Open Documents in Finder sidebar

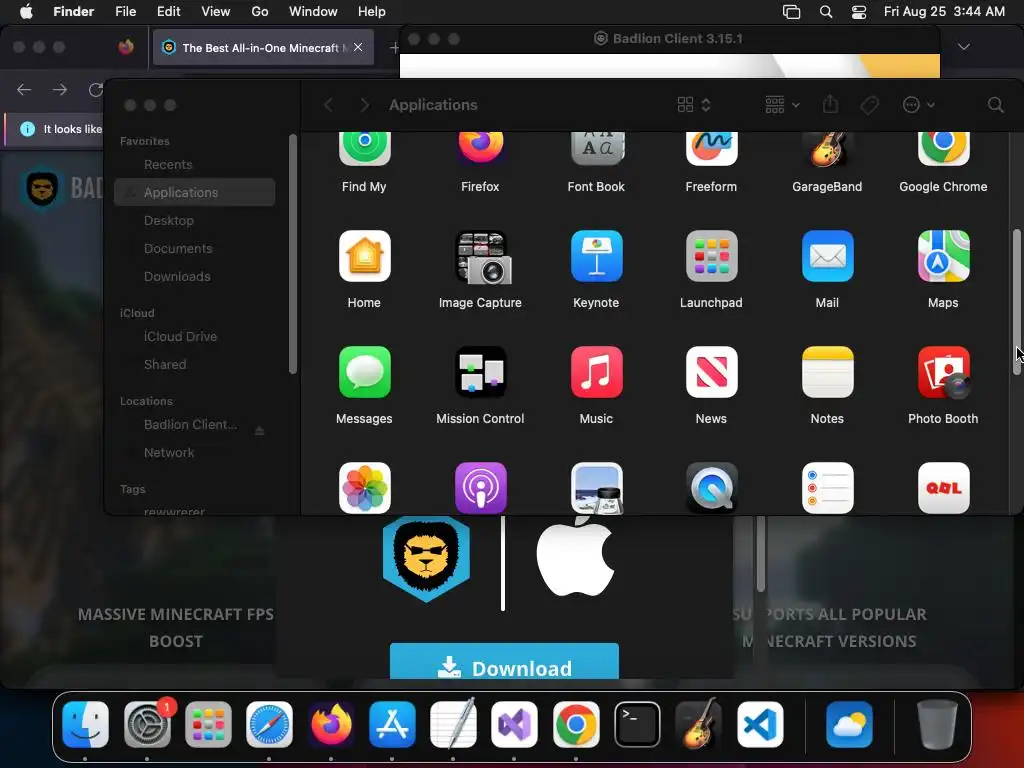[x=178, y=249]
